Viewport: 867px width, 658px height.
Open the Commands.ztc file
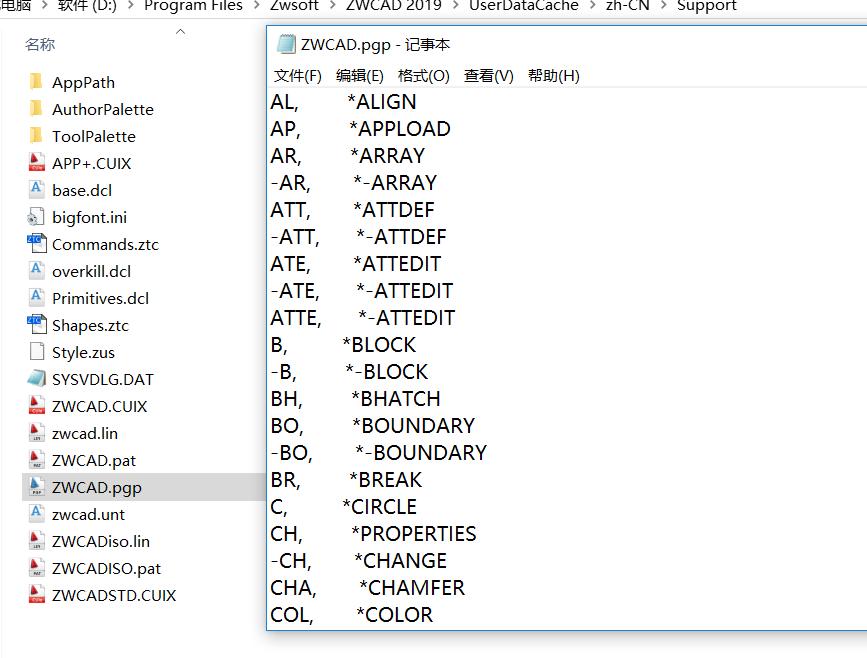pos(103,244)
